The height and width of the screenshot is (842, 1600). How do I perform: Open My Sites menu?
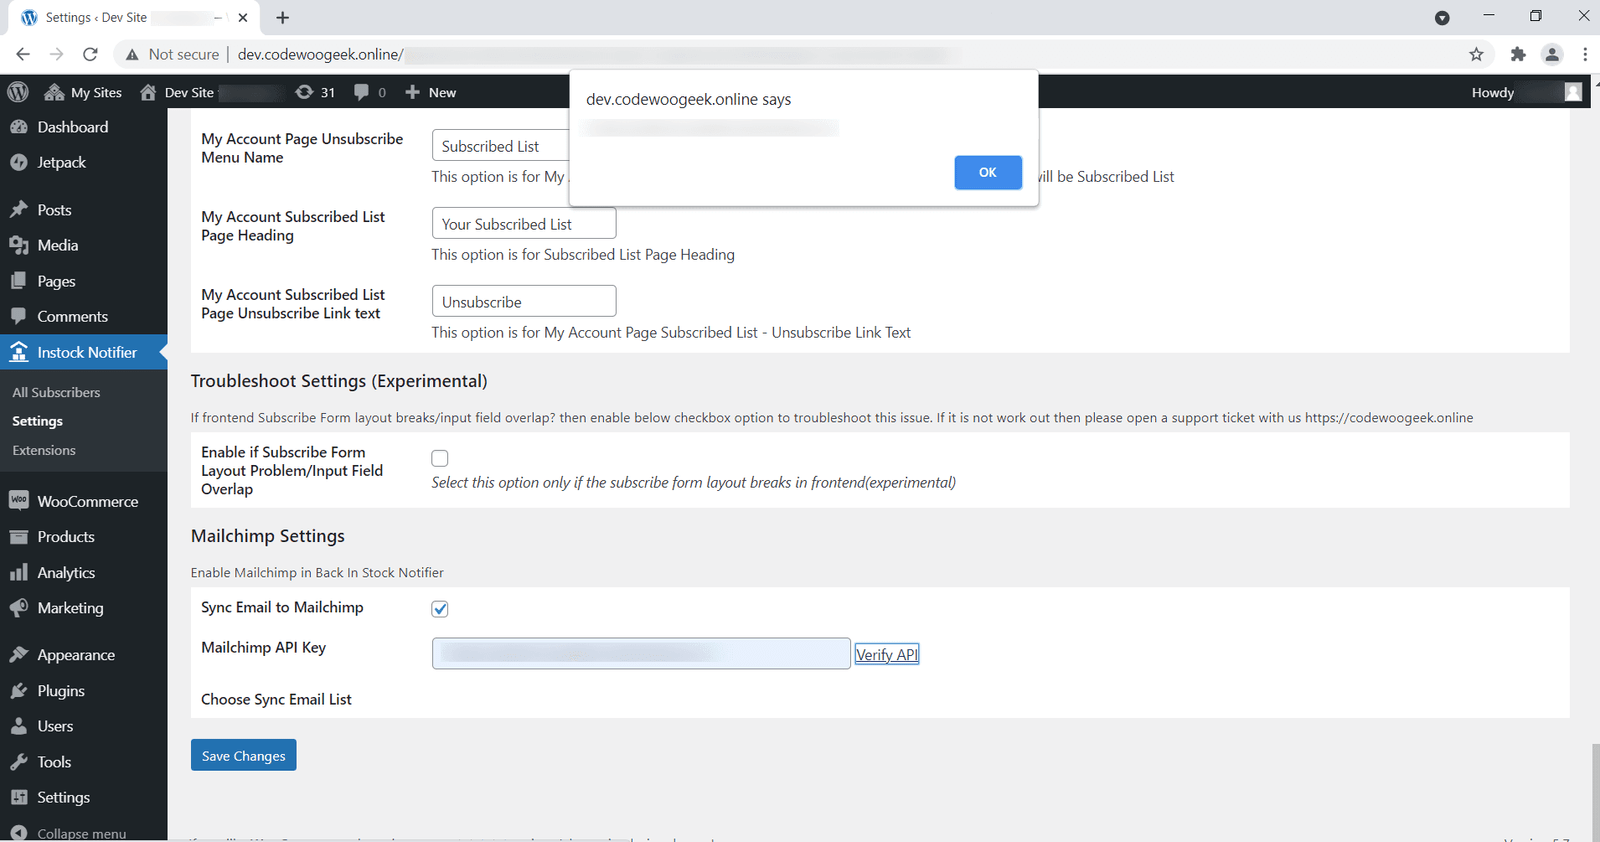click(83, 92)
